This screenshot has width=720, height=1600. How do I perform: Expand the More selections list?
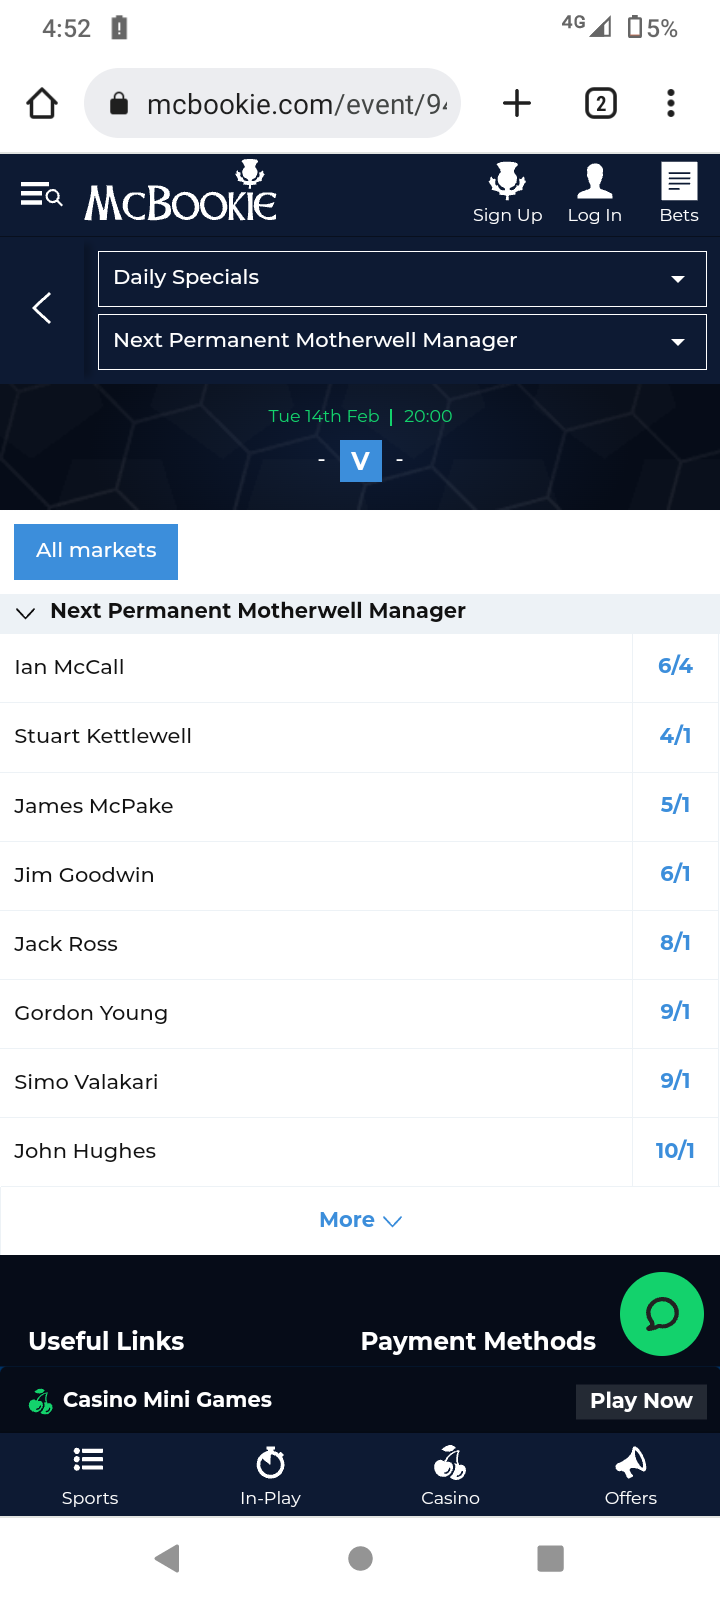360,1220
